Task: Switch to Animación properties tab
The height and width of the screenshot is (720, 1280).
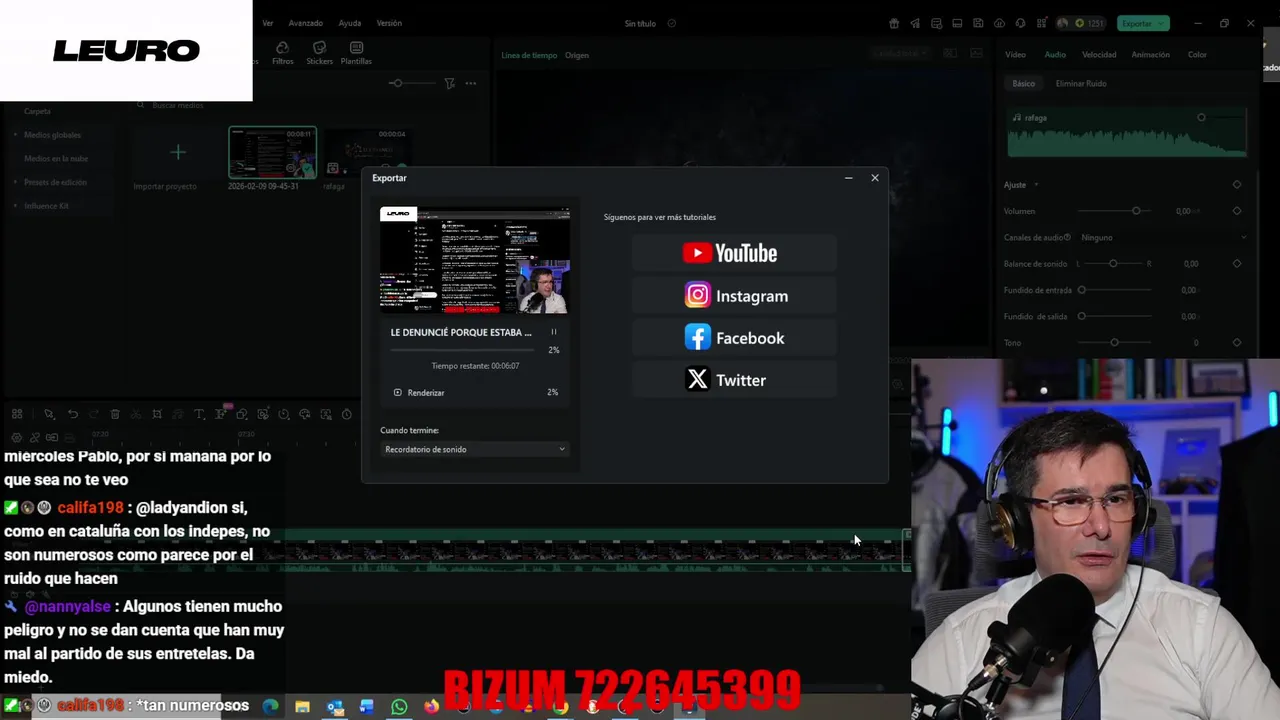Action: (1150, 55)
